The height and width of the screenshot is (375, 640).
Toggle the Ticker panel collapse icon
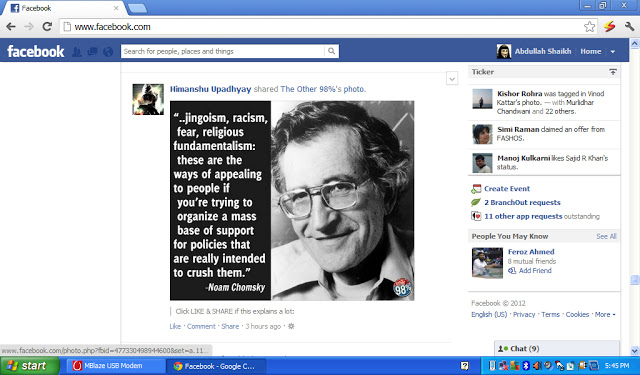tap(613, 72)
